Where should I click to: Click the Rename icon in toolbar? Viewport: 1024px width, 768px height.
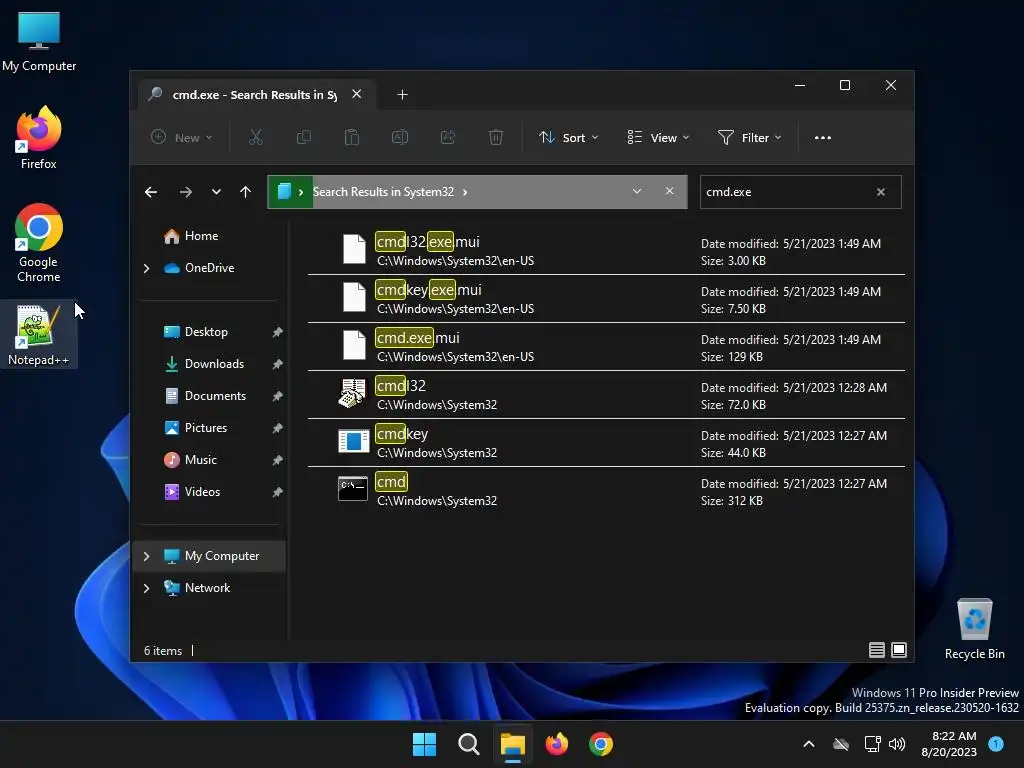400,137
